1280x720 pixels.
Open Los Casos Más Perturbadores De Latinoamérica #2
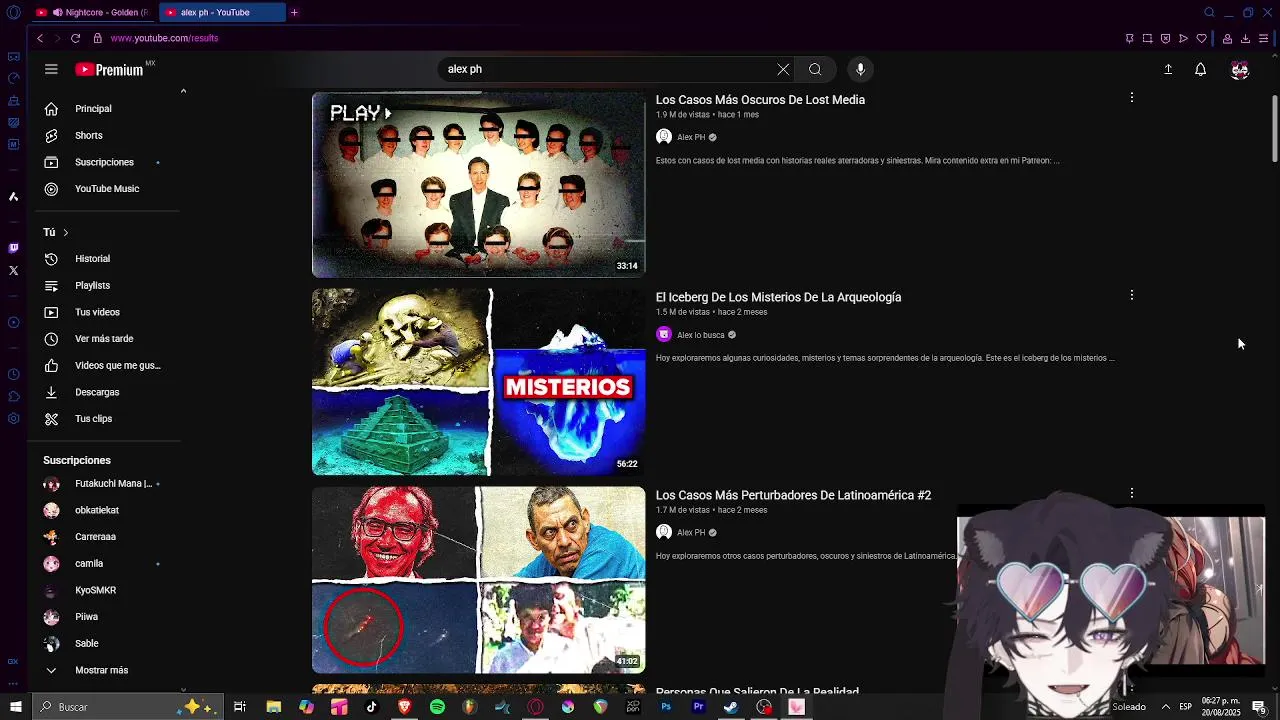[793, 495]
